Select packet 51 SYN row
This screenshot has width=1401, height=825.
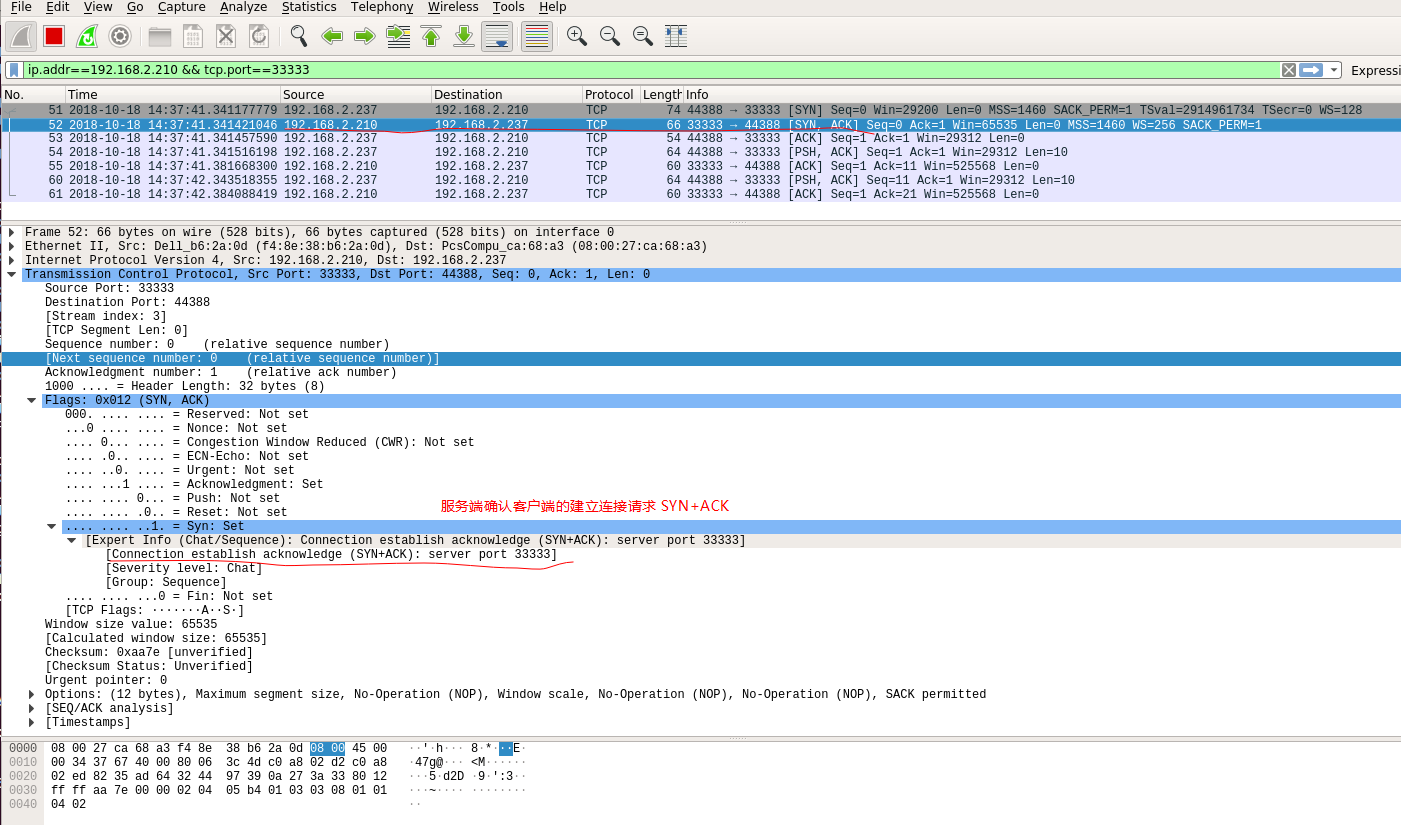click(700, 110)
